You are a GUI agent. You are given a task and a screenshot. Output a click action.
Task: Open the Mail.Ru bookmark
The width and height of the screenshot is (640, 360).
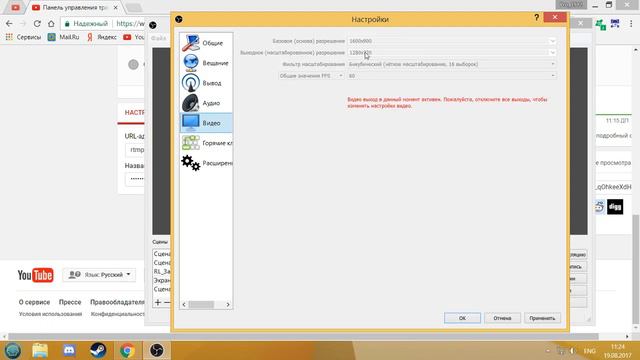64,37
